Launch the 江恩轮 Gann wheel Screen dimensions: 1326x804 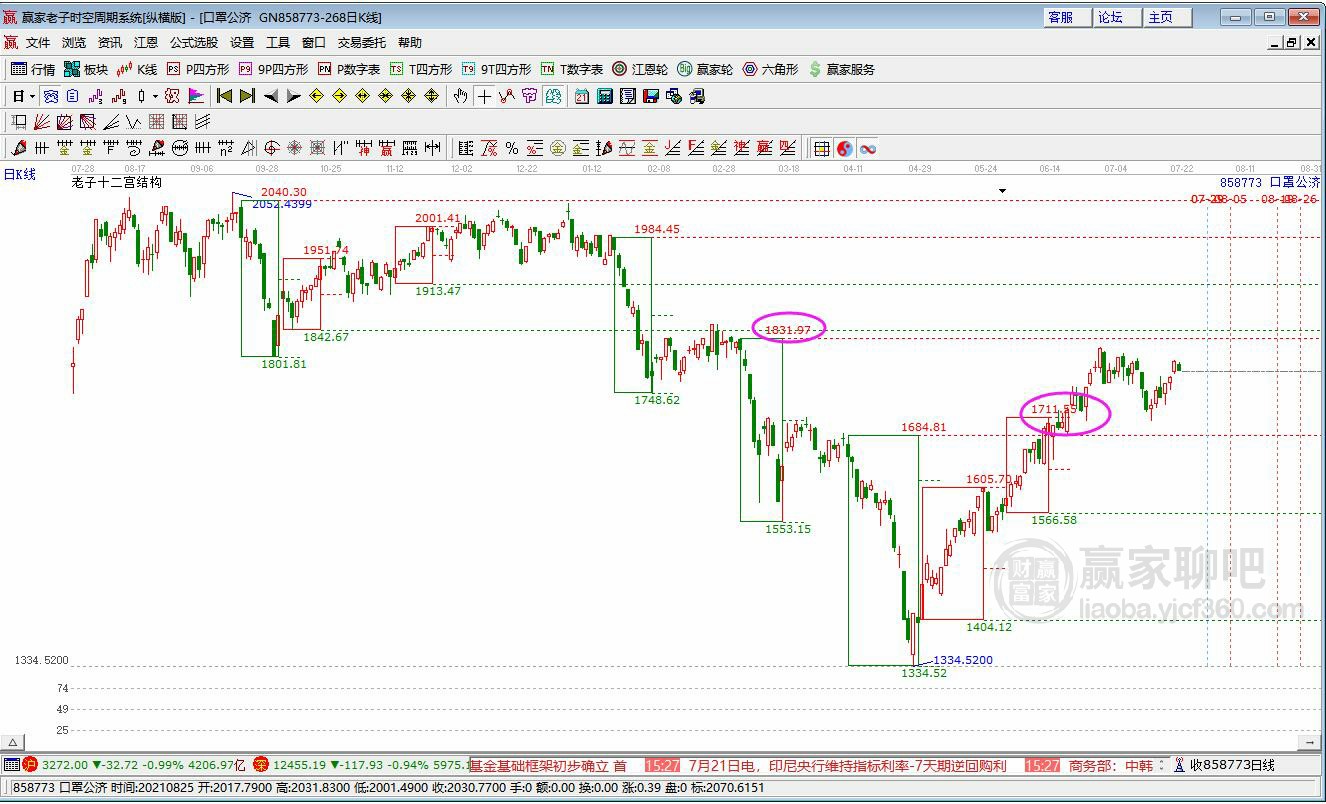(x=640, y=69)
